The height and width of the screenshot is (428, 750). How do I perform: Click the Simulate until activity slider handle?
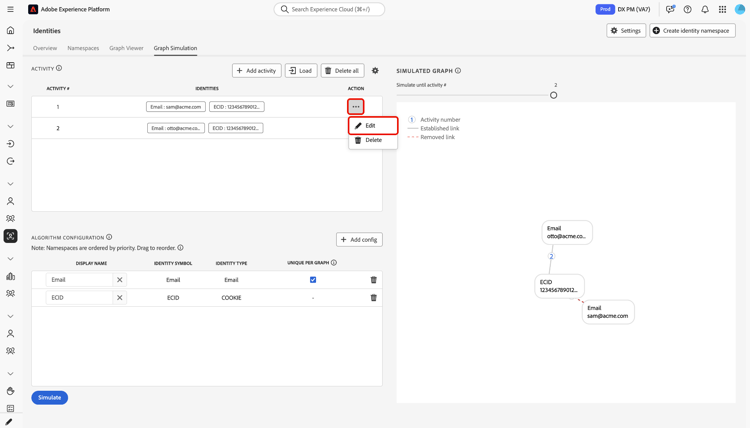coord(553,95)
